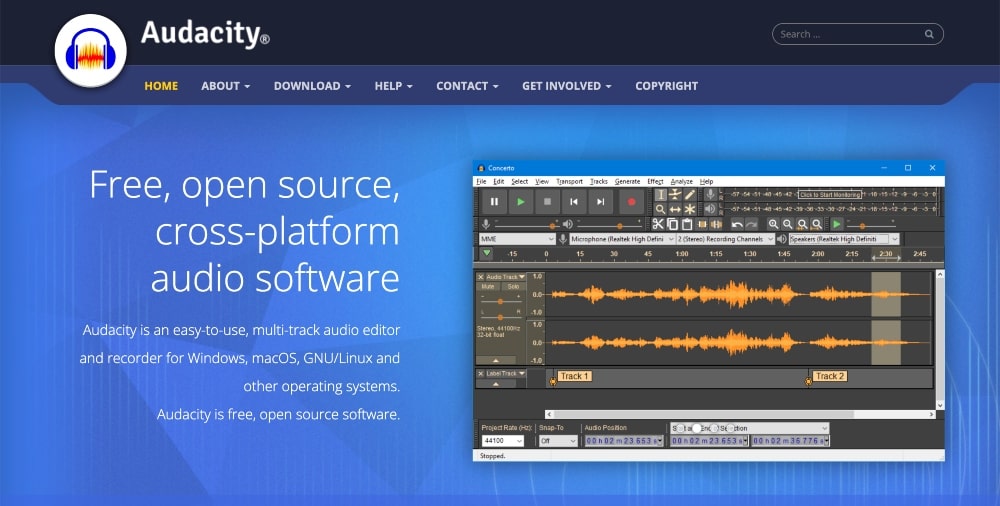This screenshot has width=1000, height=506.
Task: Open the Project Rate 44100 dropdown
Action: coord(503,441)
